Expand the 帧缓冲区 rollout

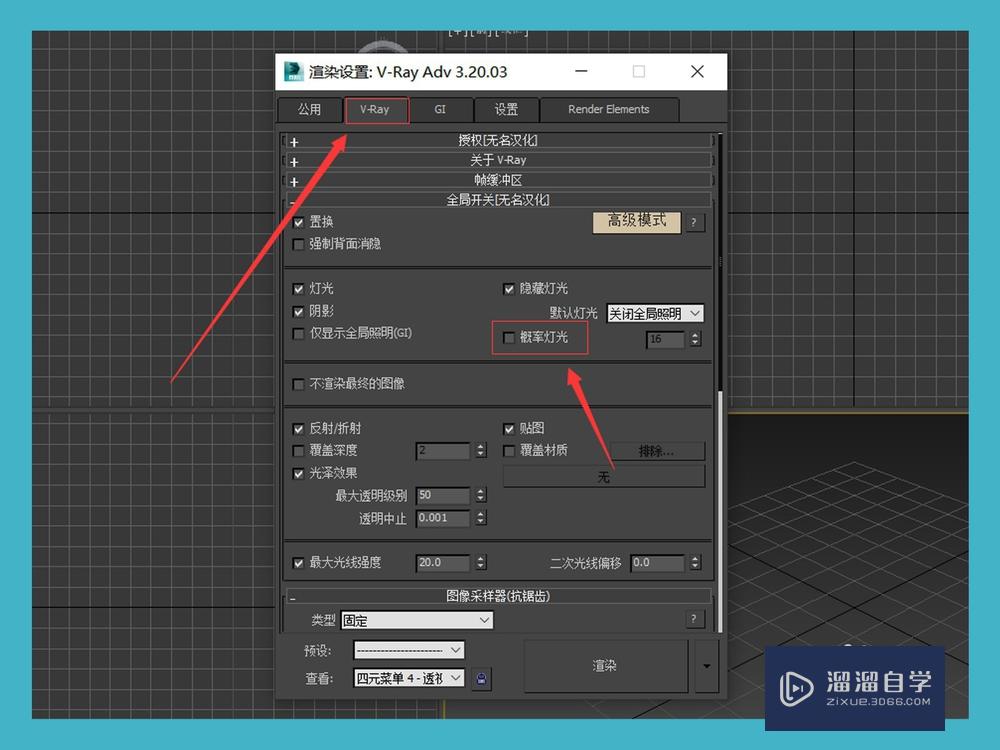click(497, 179)
